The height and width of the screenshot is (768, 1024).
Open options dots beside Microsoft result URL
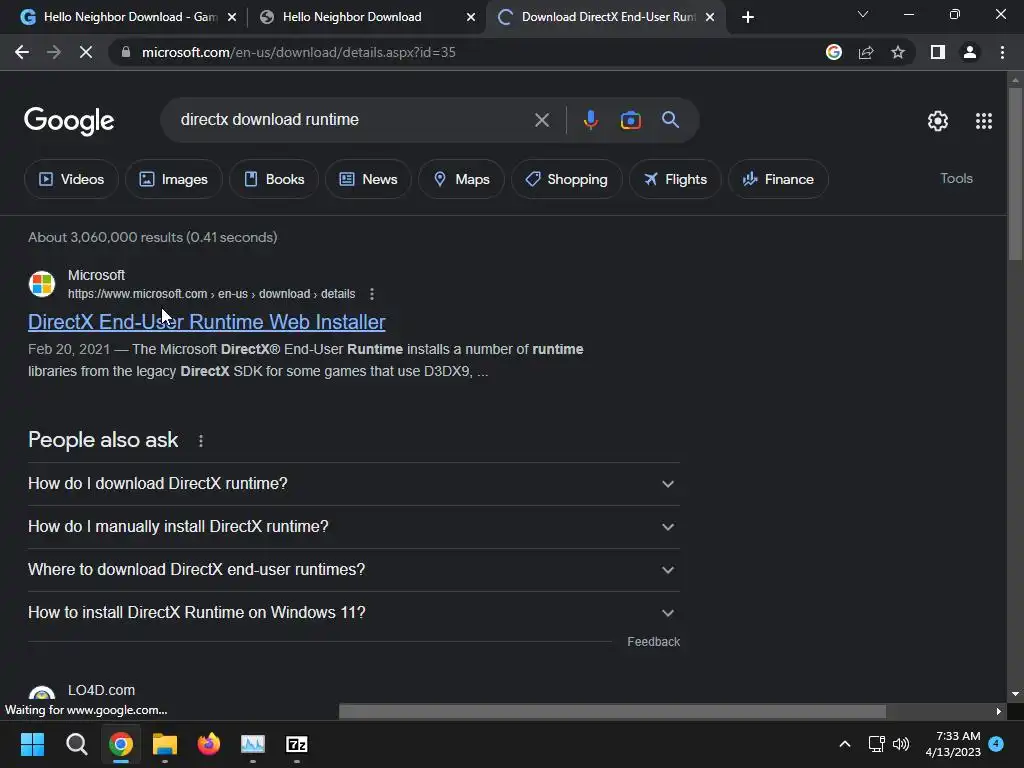pyautogui.click(x=372, y=294)
